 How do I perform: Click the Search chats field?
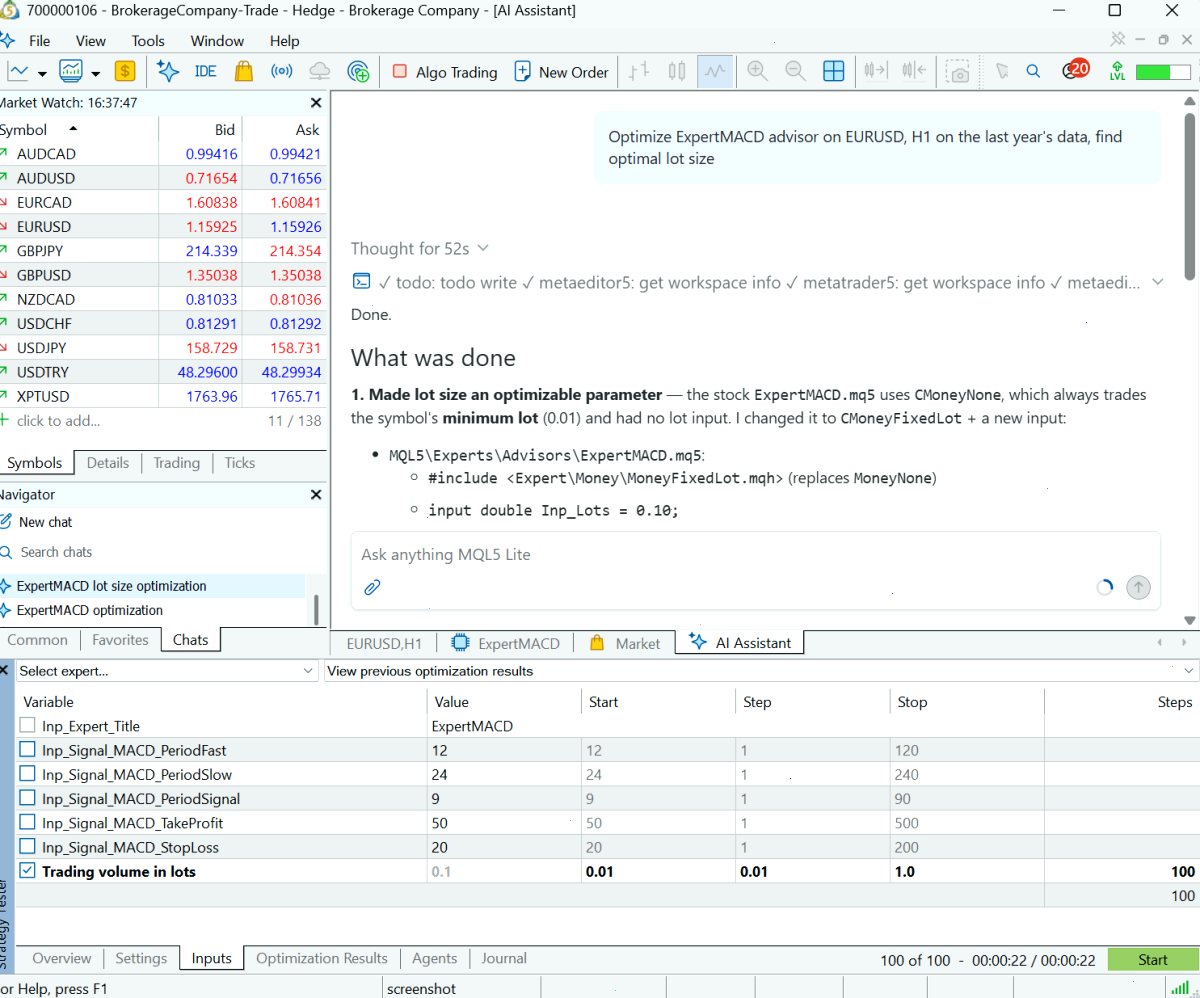point(56,552)
